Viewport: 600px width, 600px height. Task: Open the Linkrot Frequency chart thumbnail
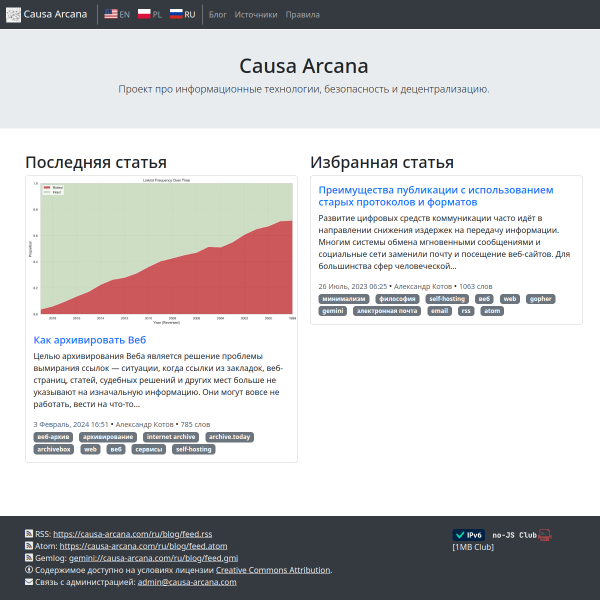point(161,251)
